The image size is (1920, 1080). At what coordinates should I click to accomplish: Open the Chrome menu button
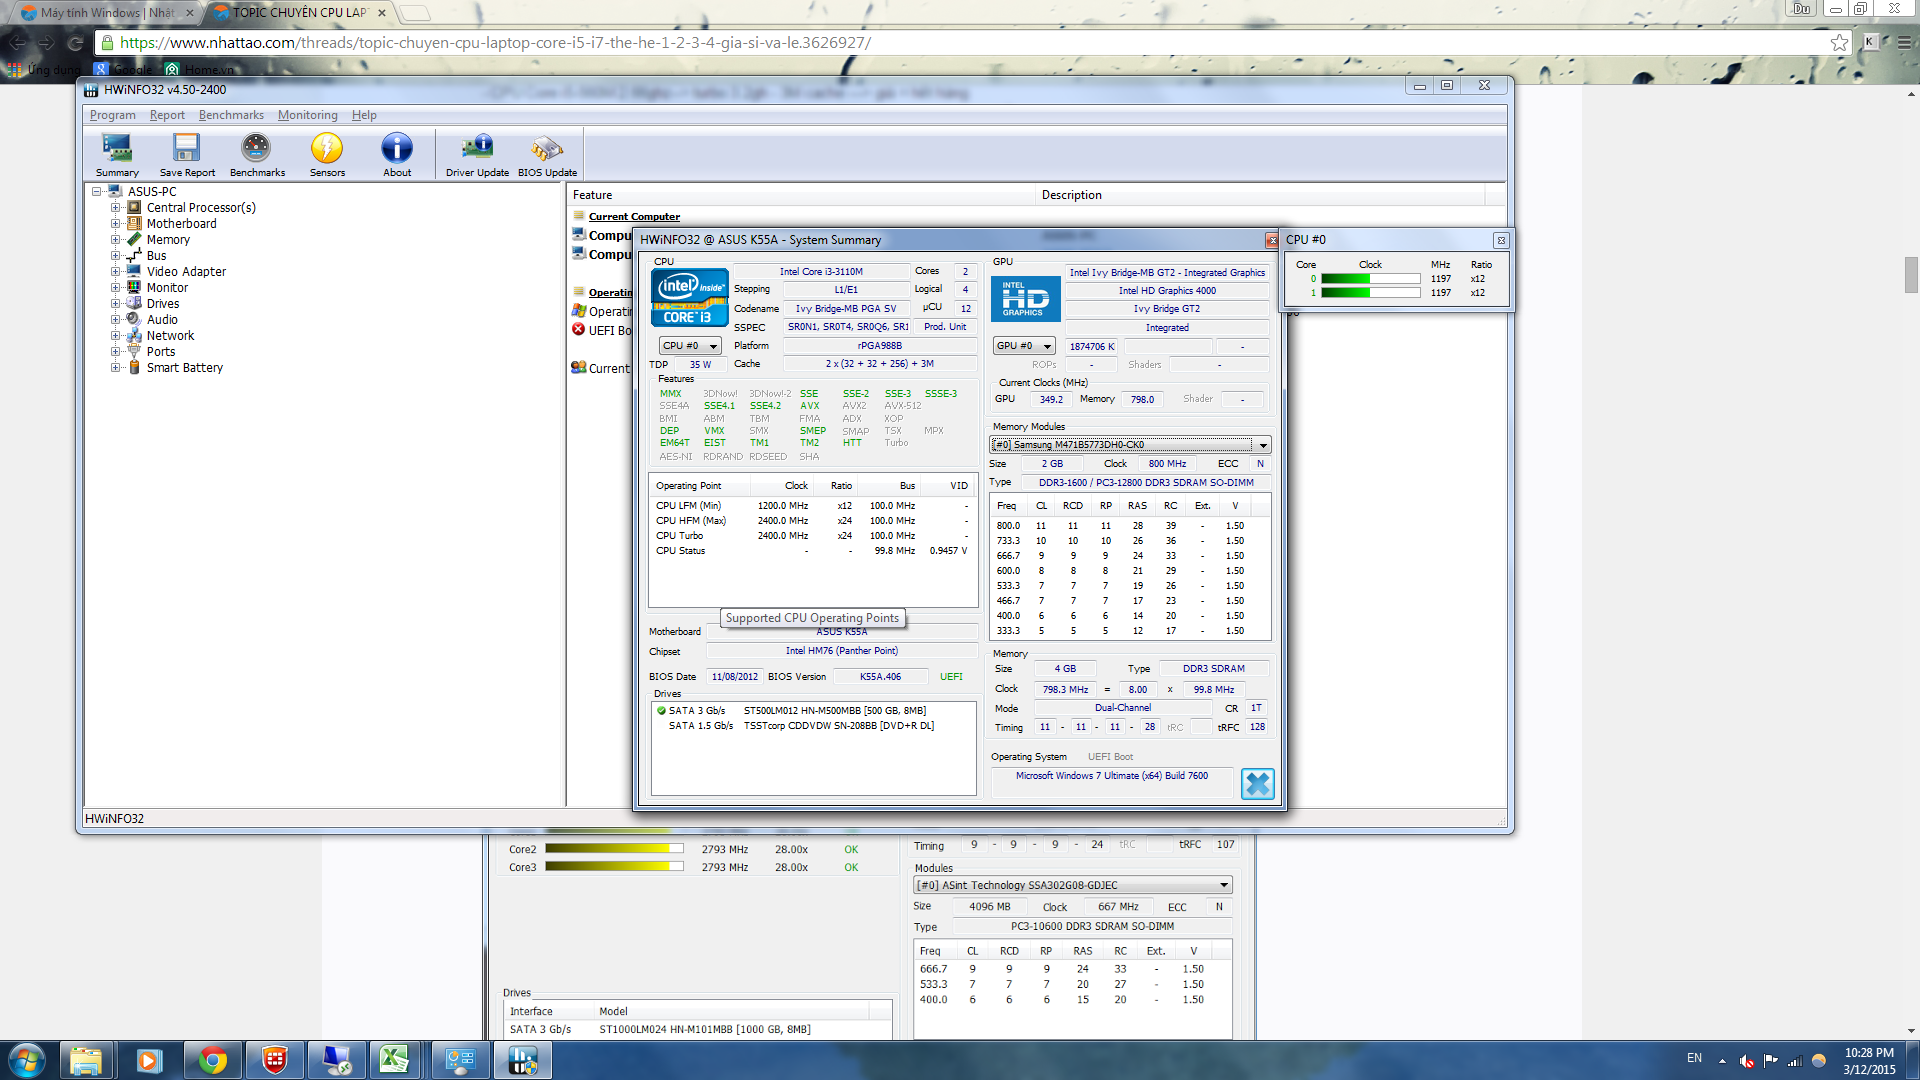(1904, 43)
